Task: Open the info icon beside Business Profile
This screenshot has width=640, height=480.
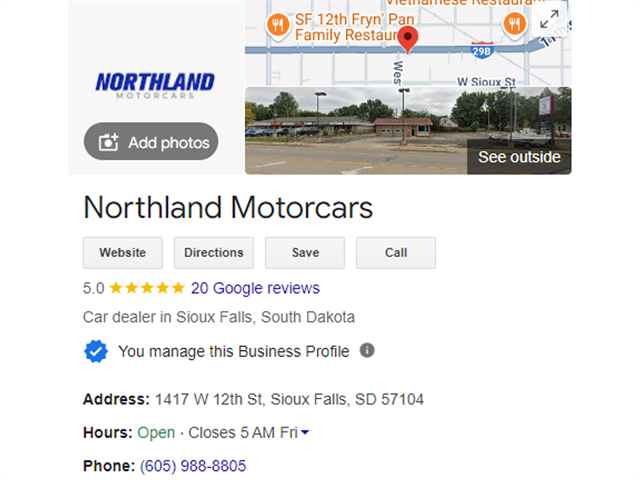Action: (367, 350)
